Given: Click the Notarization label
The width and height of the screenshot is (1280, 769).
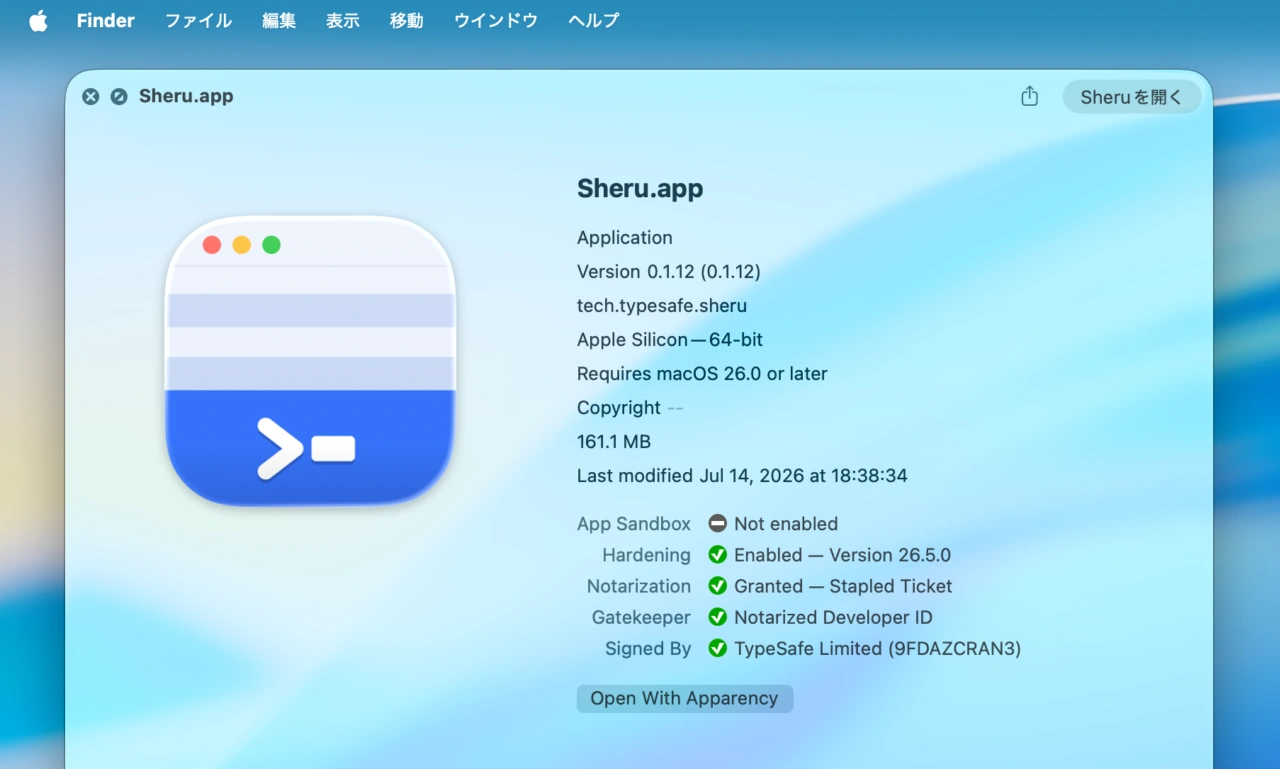Looking at the screenshot, I should click(x=639, y=586).
